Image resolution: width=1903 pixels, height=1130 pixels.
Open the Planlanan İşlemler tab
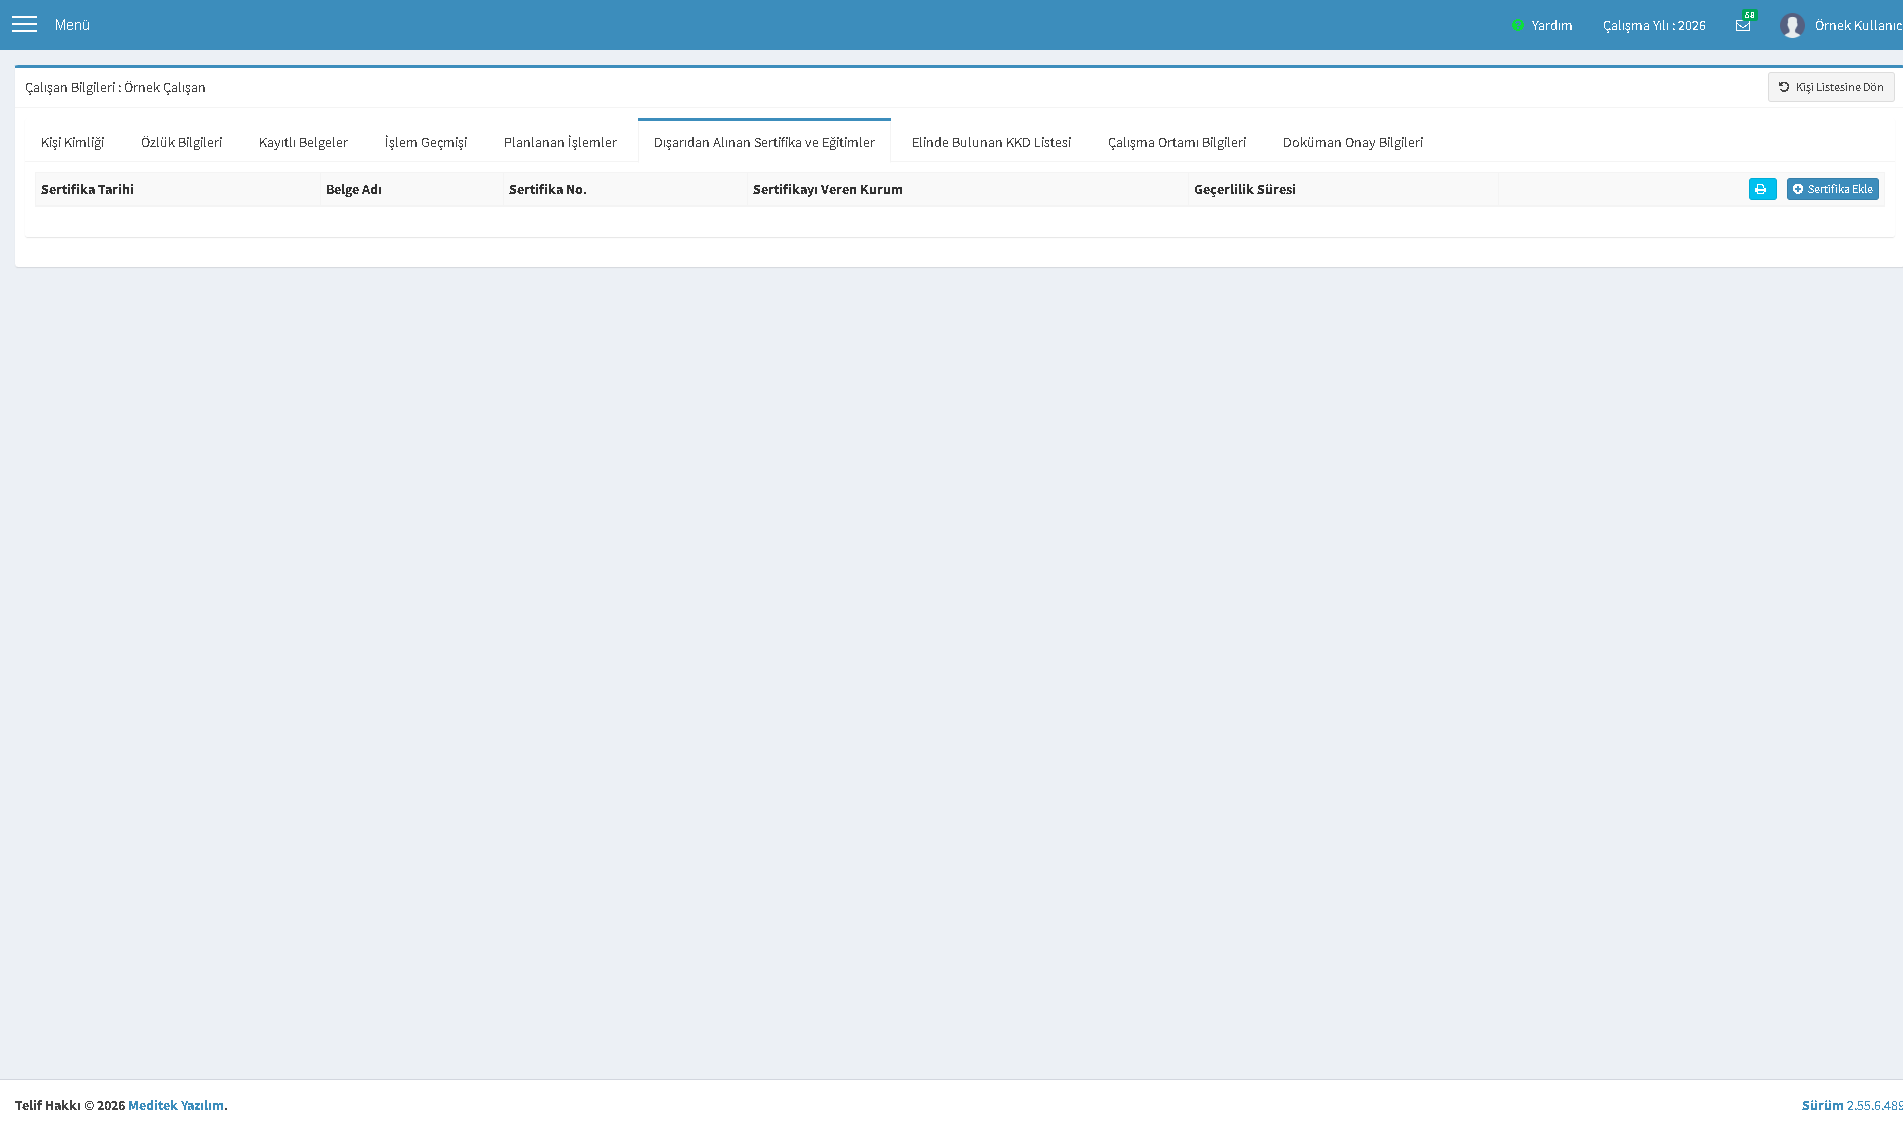coord(560,142)
